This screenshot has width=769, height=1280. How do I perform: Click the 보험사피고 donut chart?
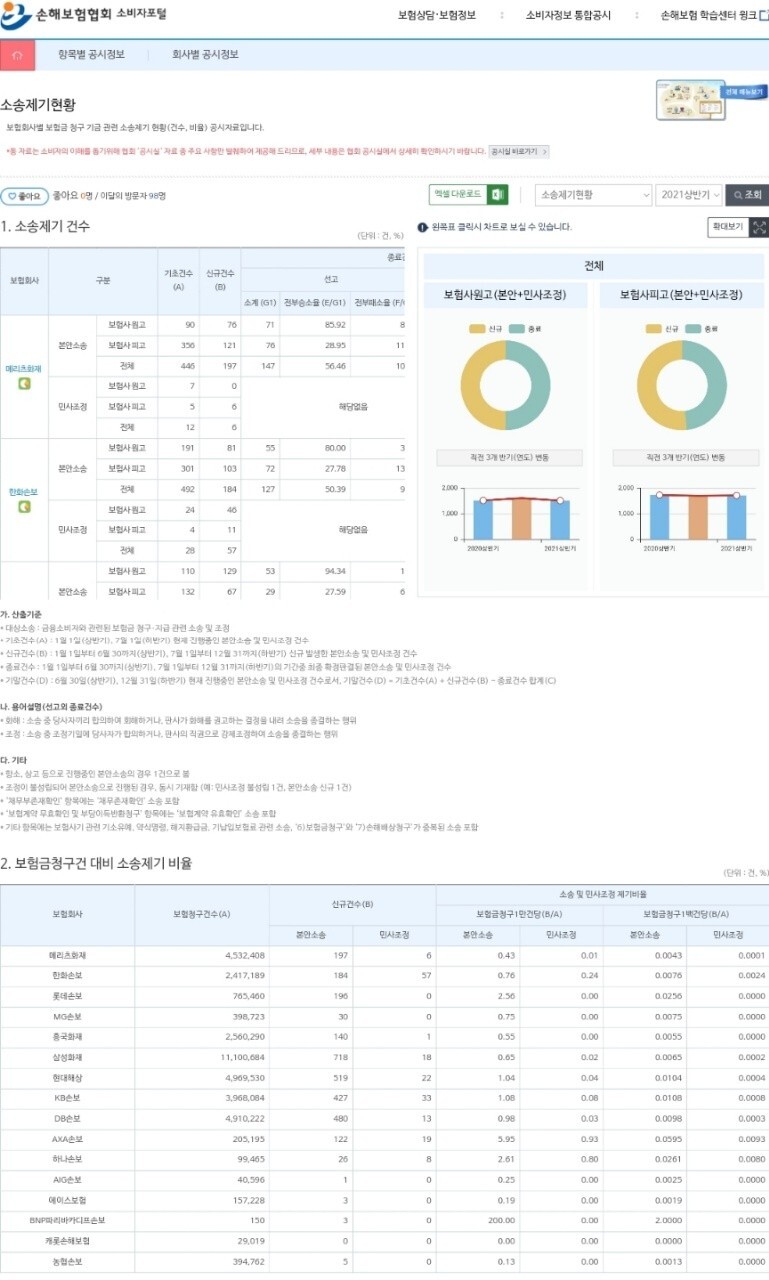[x=682, y=385]
